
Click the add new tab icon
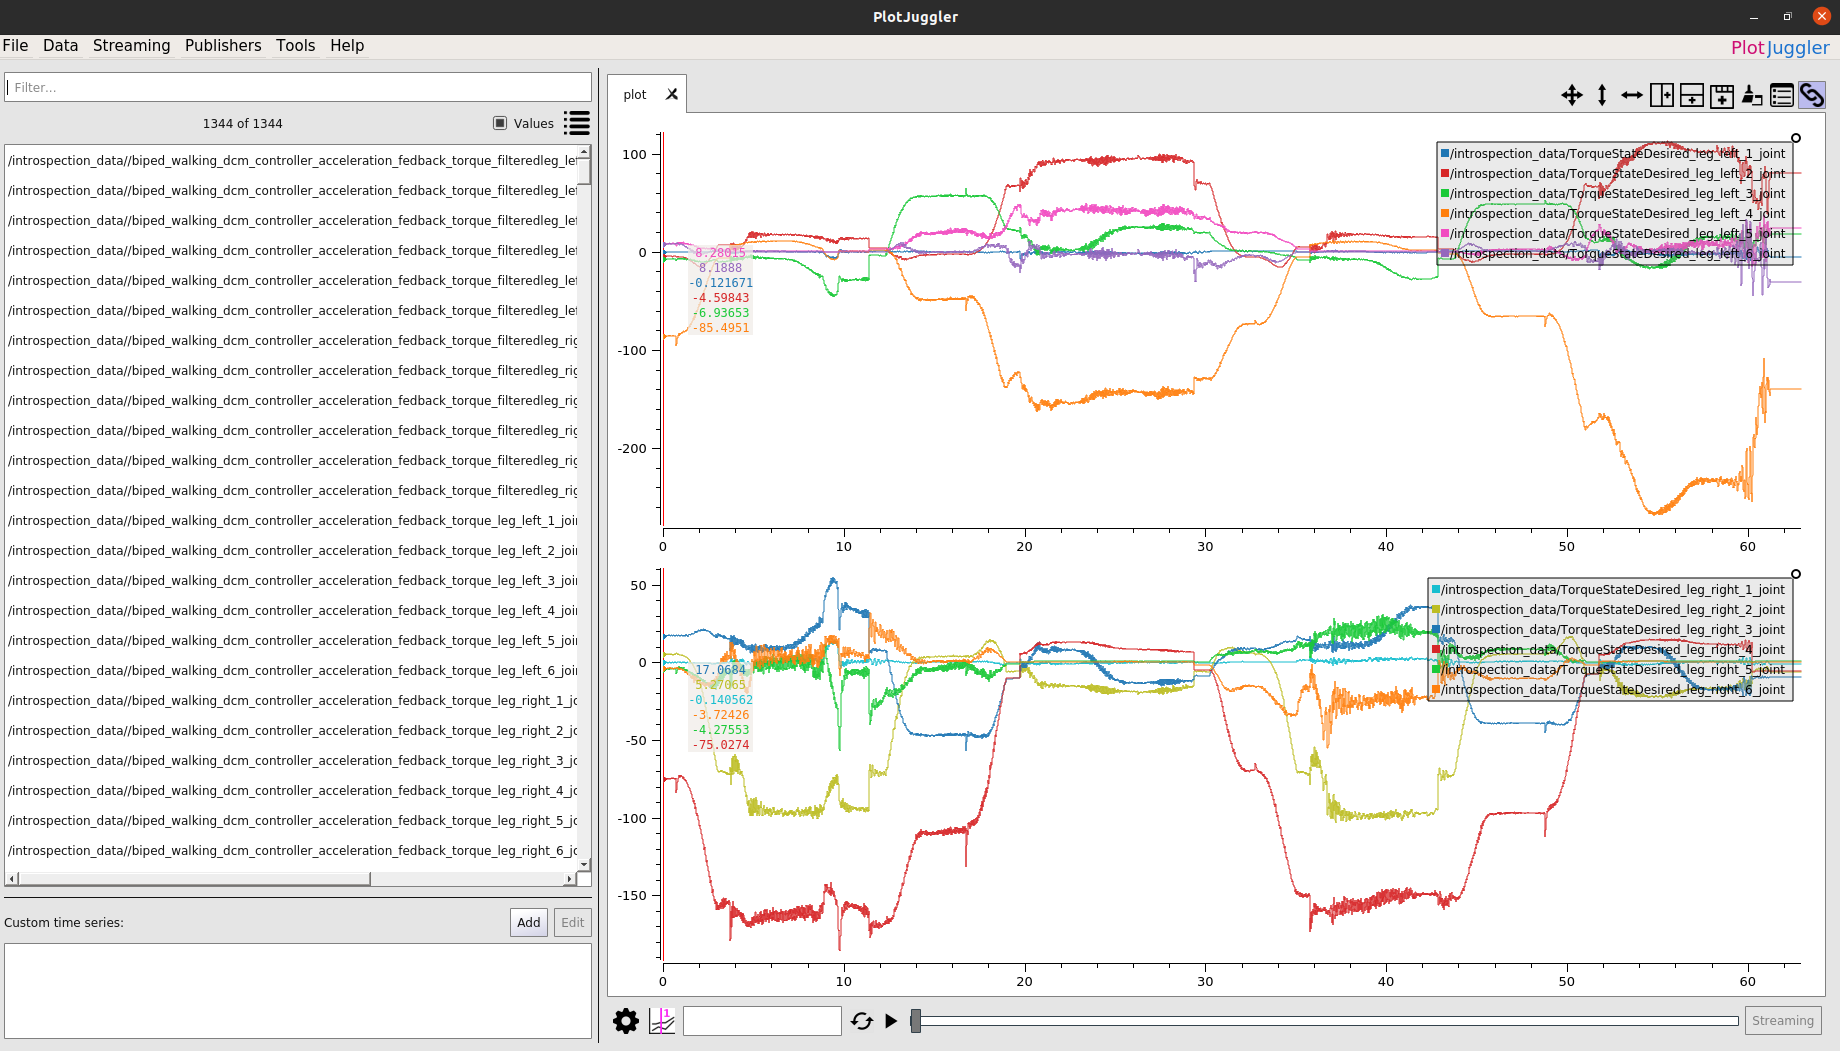(1722, 95)
